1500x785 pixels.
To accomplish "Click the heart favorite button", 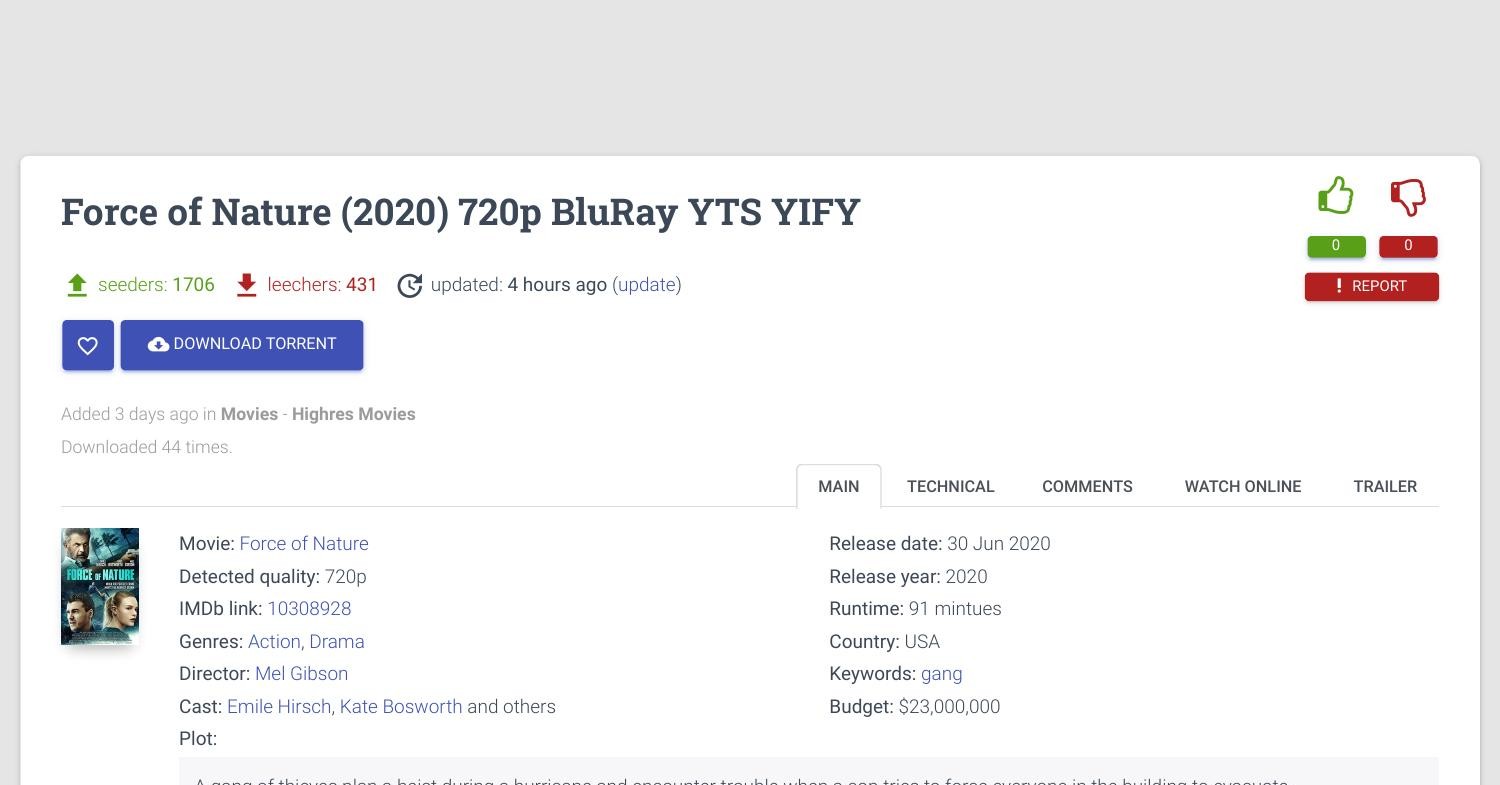I will pos(88,345).
